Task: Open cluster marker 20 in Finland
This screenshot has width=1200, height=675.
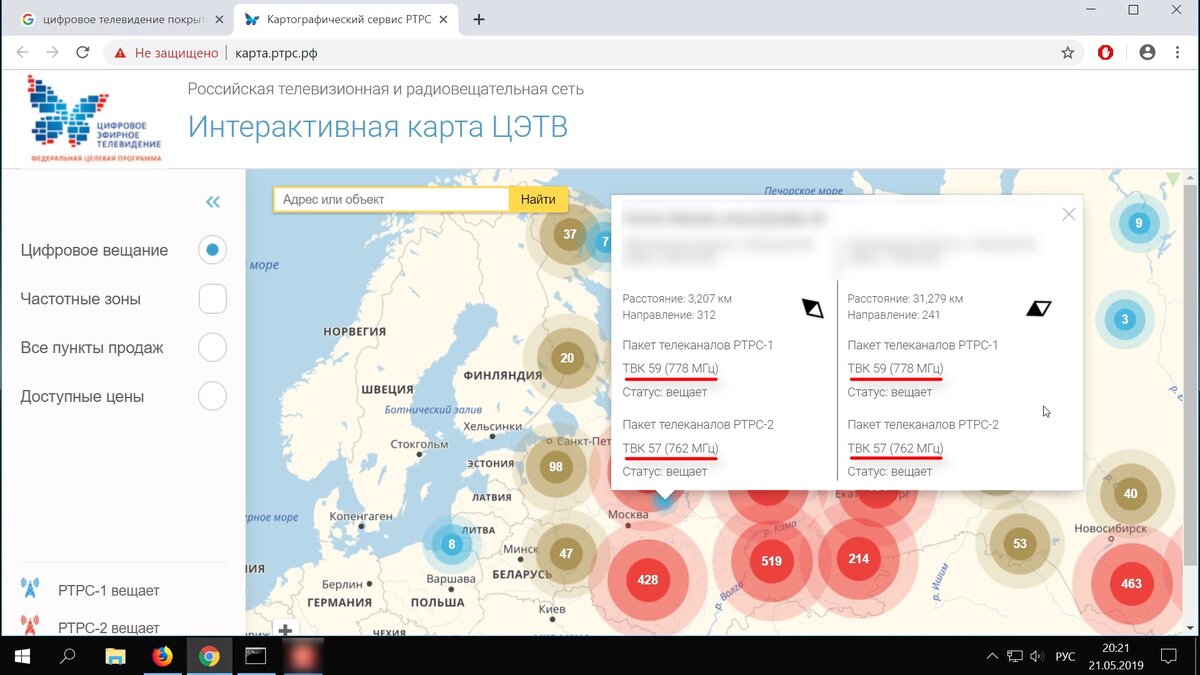Action: point(567,358)
